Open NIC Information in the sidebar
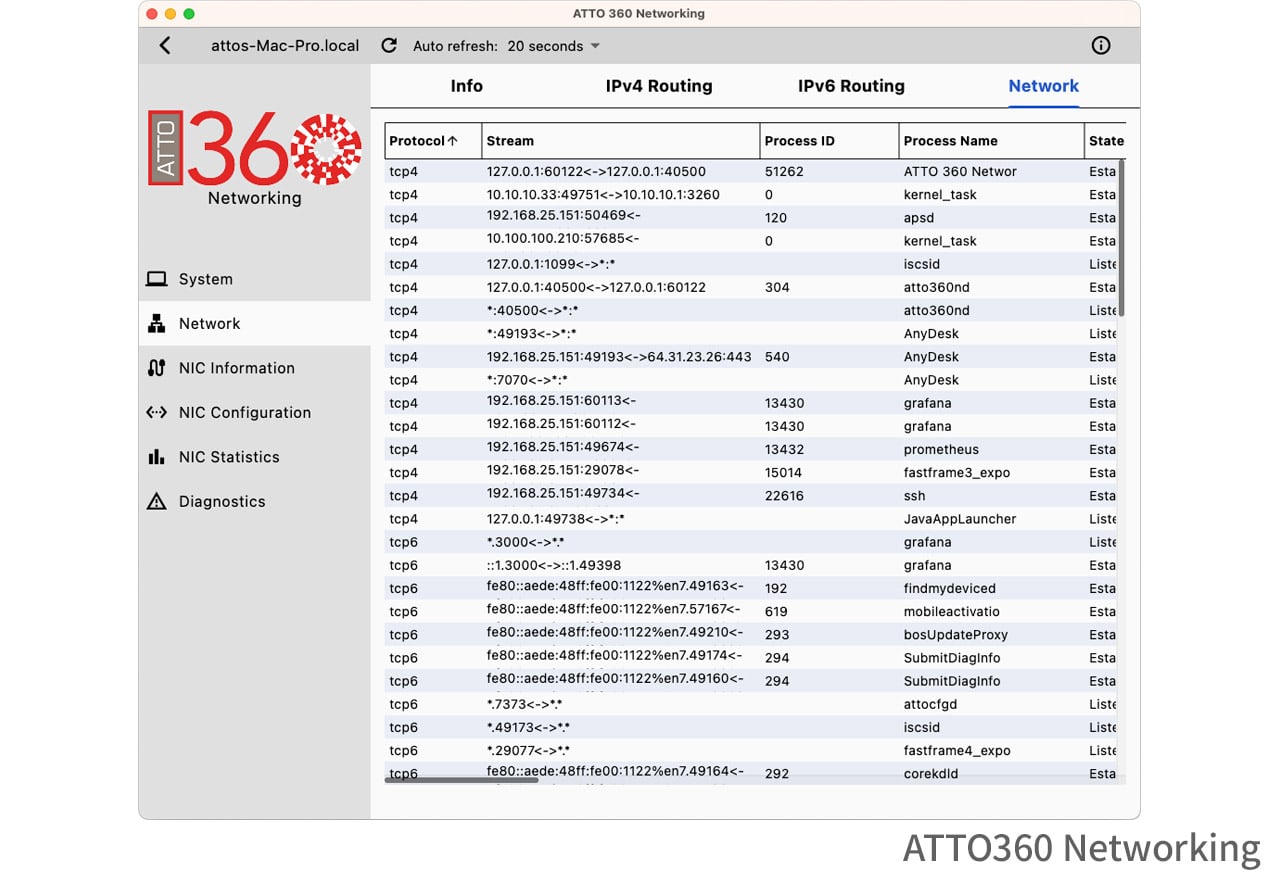Screen dimensions: 1280x880 pyautogui.click(x=255, y=368)
